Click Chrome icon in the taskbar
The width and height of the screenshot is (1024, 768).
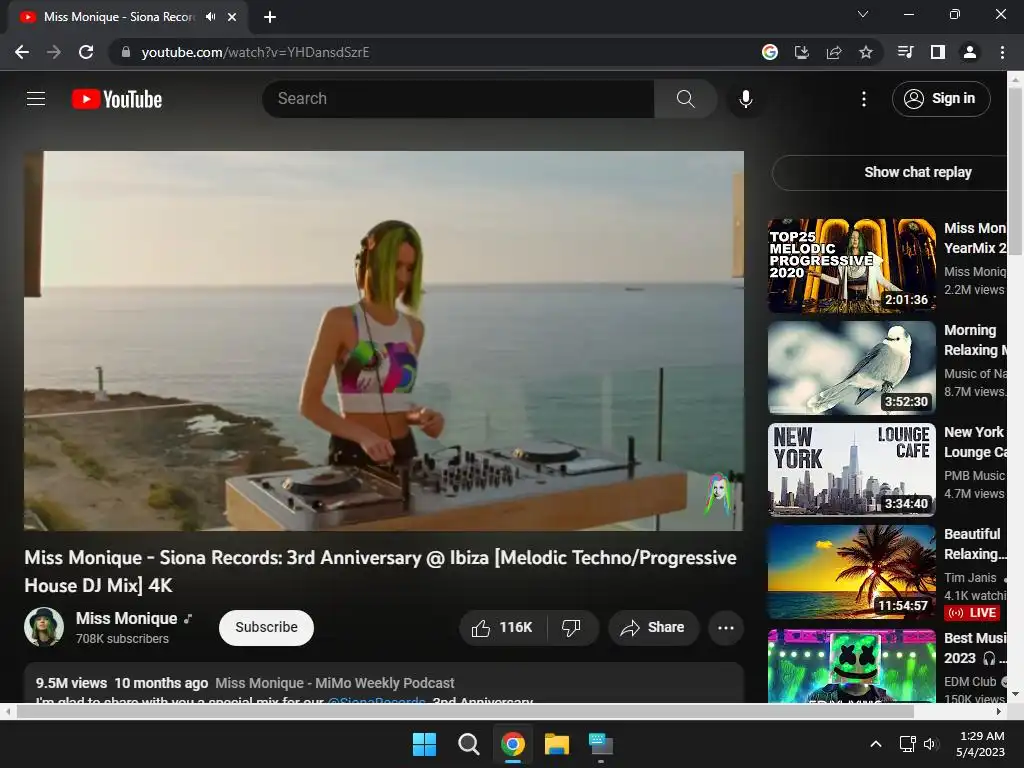[x=513, y=744]
